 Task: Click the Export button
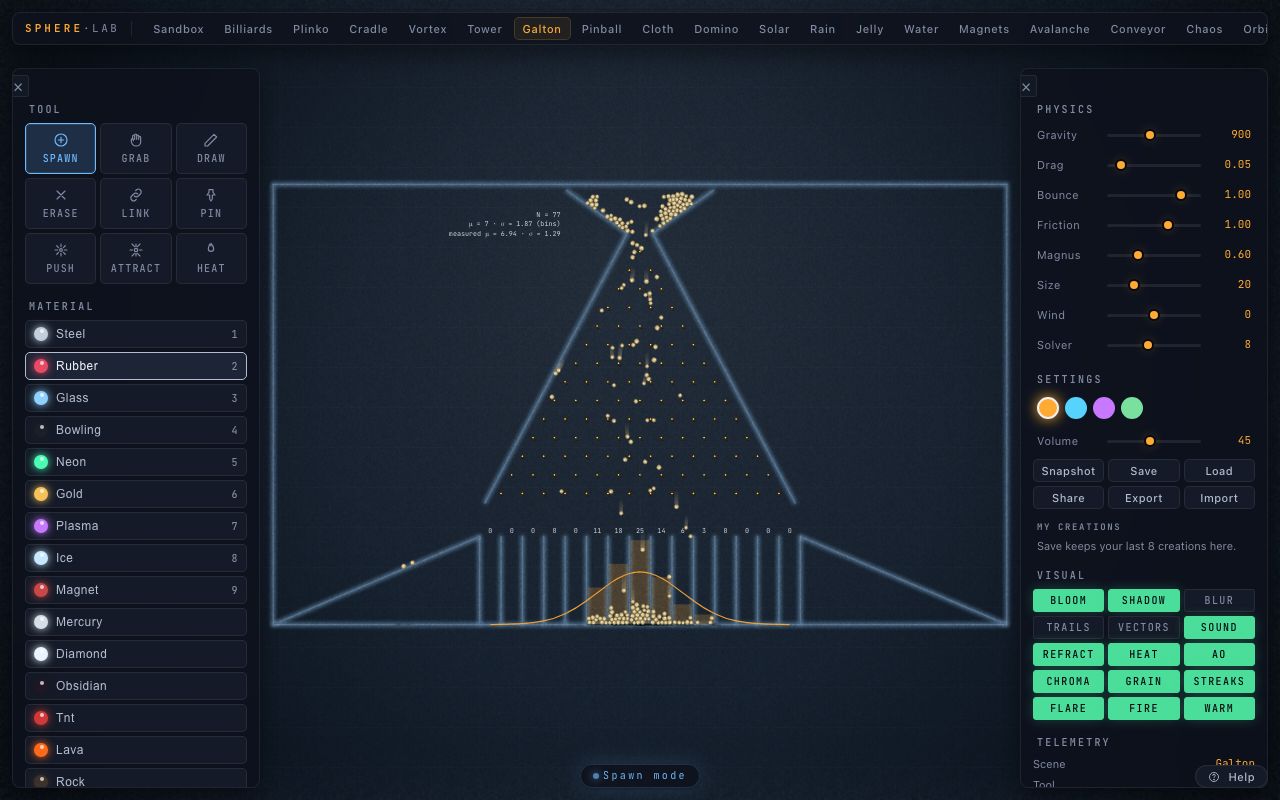point(1143,498)
